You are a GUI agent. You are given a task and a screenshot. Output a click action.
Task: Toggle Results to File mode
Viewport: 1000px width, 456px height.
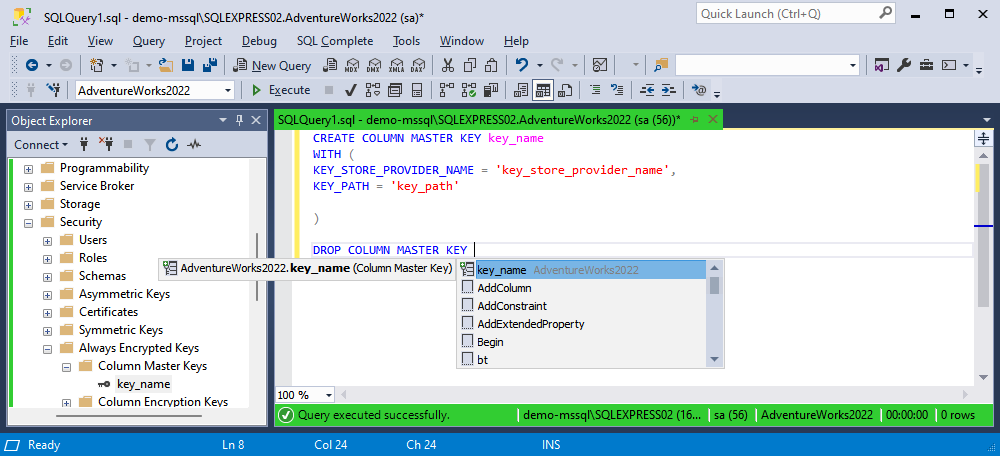[x=565, y=90]
